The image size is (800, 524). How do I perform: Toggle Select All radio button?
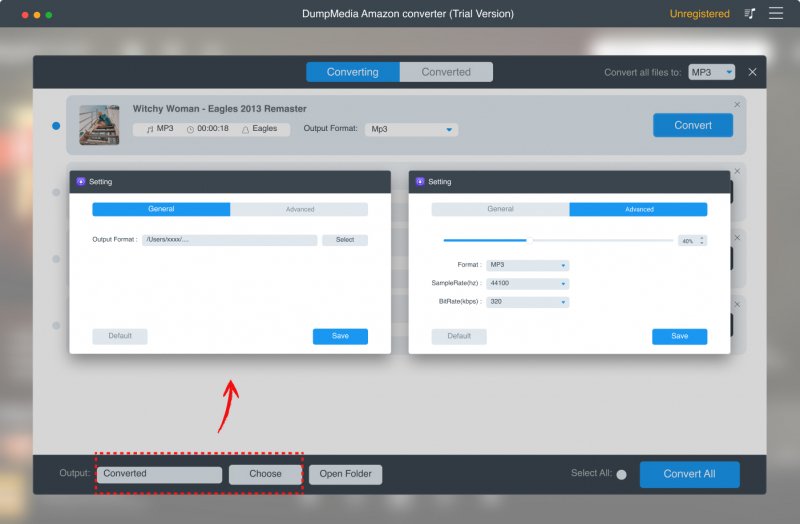click(621, 475)
